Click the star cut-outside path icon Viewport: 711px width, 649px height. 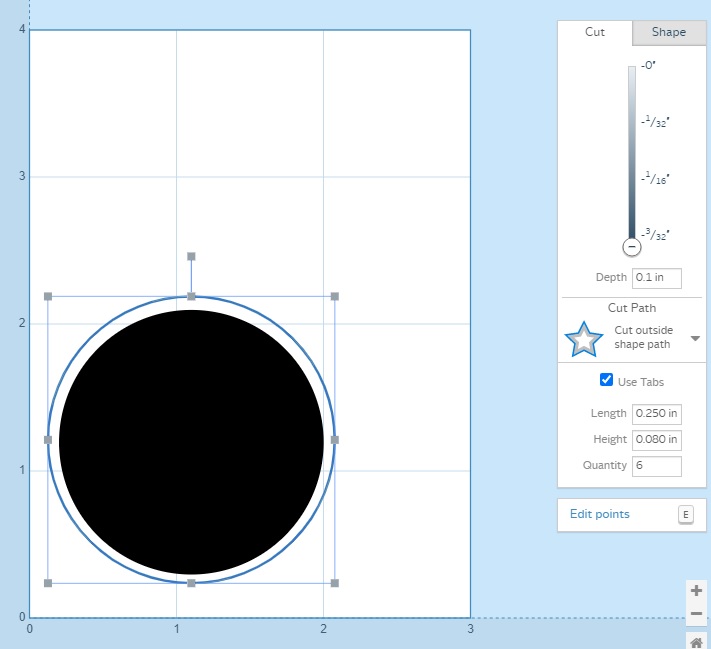584,339
